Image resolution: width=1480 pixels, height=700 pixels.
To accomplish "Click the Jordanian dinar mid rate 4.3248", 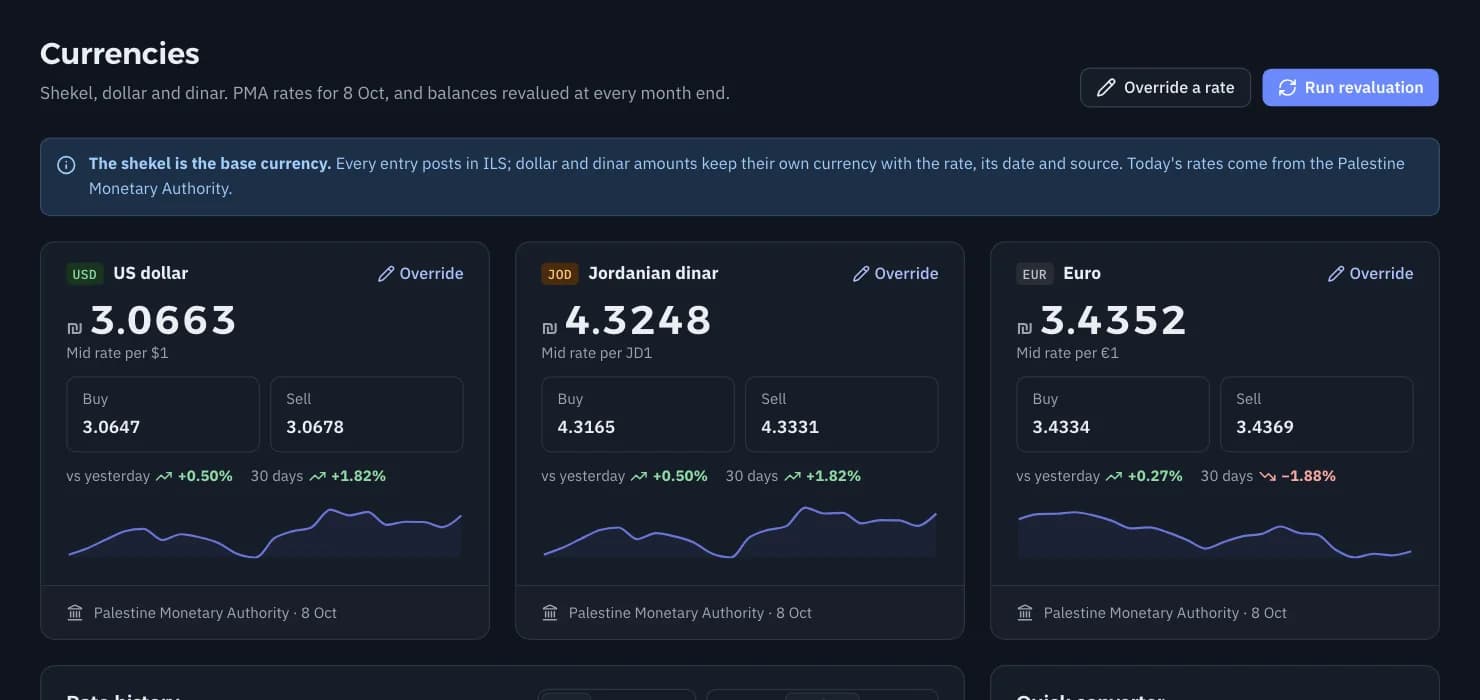I will (638, 321).
